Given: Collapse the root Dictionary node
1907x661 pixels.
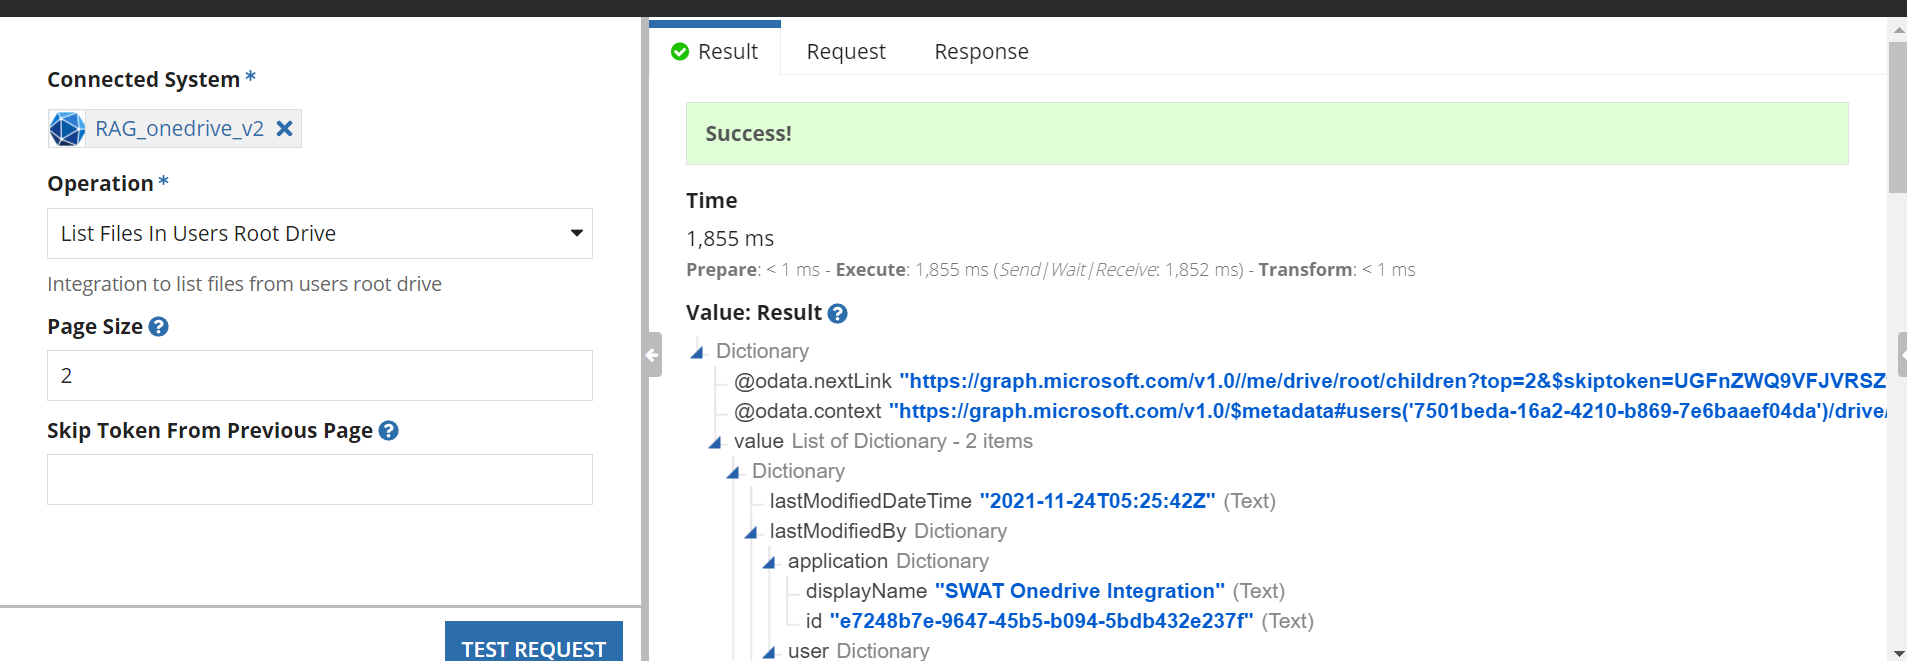Looking at the screenshot, I should 697,352.
